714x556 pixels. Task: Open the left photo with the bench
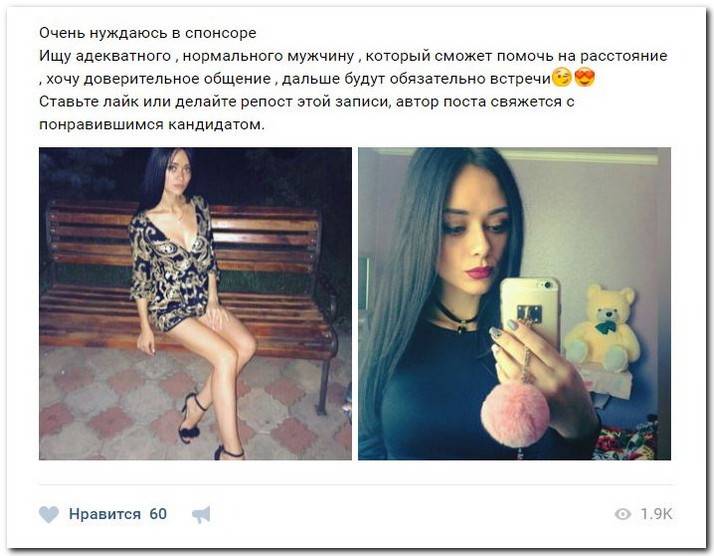[195, 303]
